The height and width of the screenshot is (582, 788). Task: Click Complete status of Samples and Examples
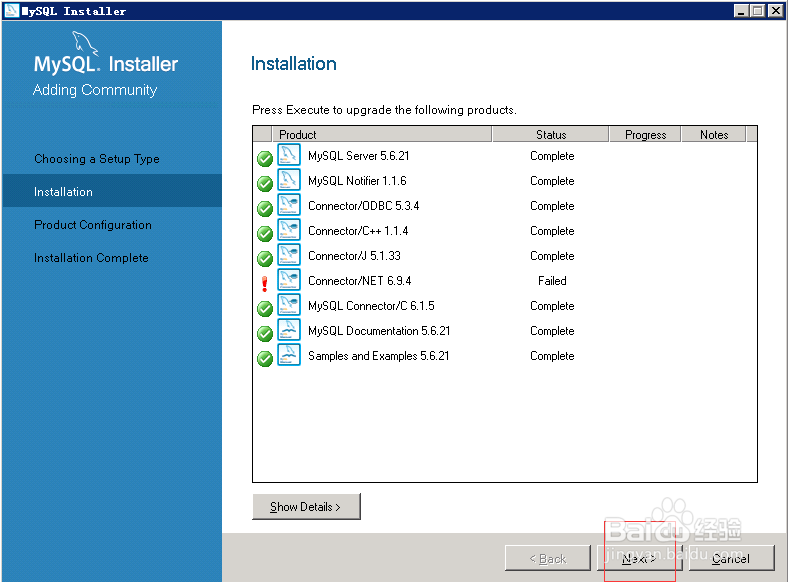click(x=552, y=356)
